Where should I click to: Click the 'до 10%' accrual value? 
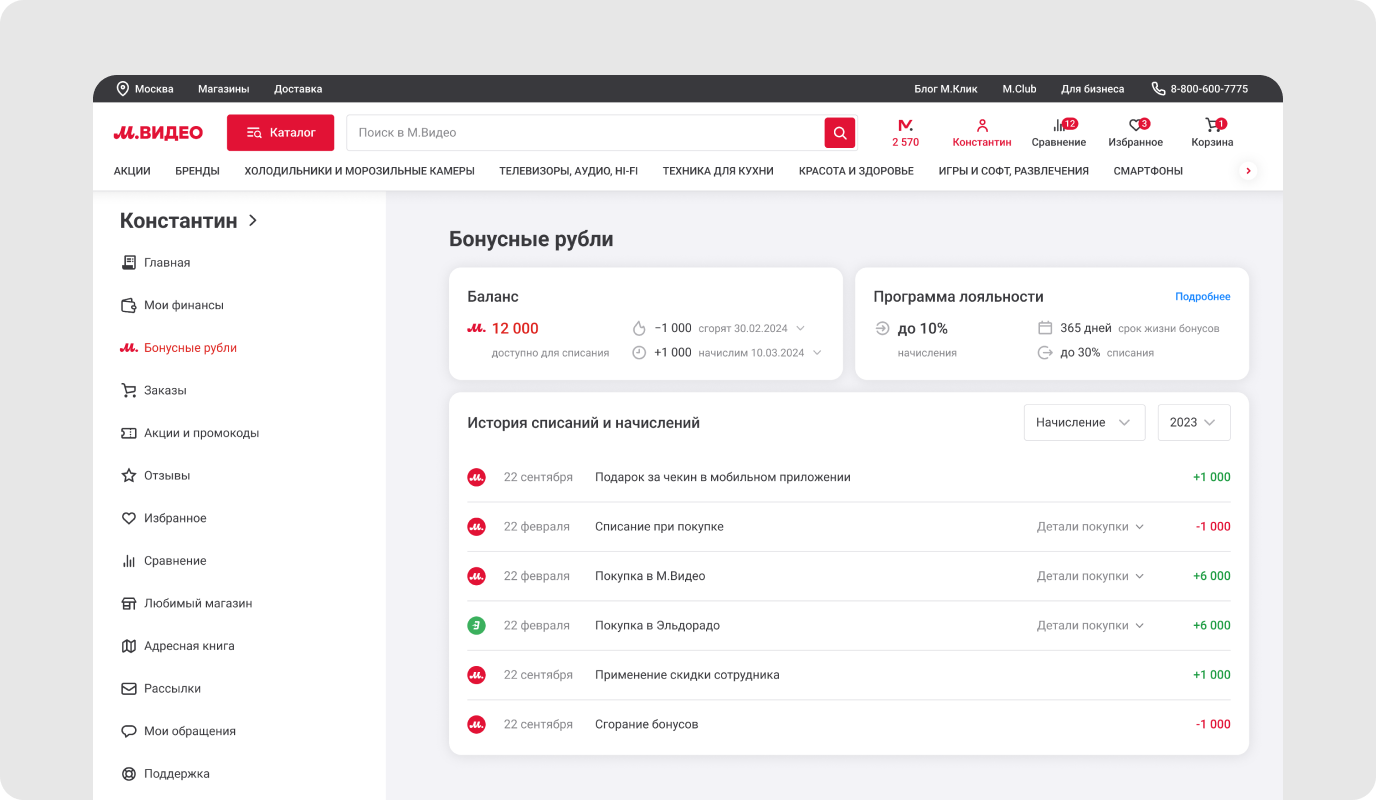pyautogui.click(x=922, y=329)
